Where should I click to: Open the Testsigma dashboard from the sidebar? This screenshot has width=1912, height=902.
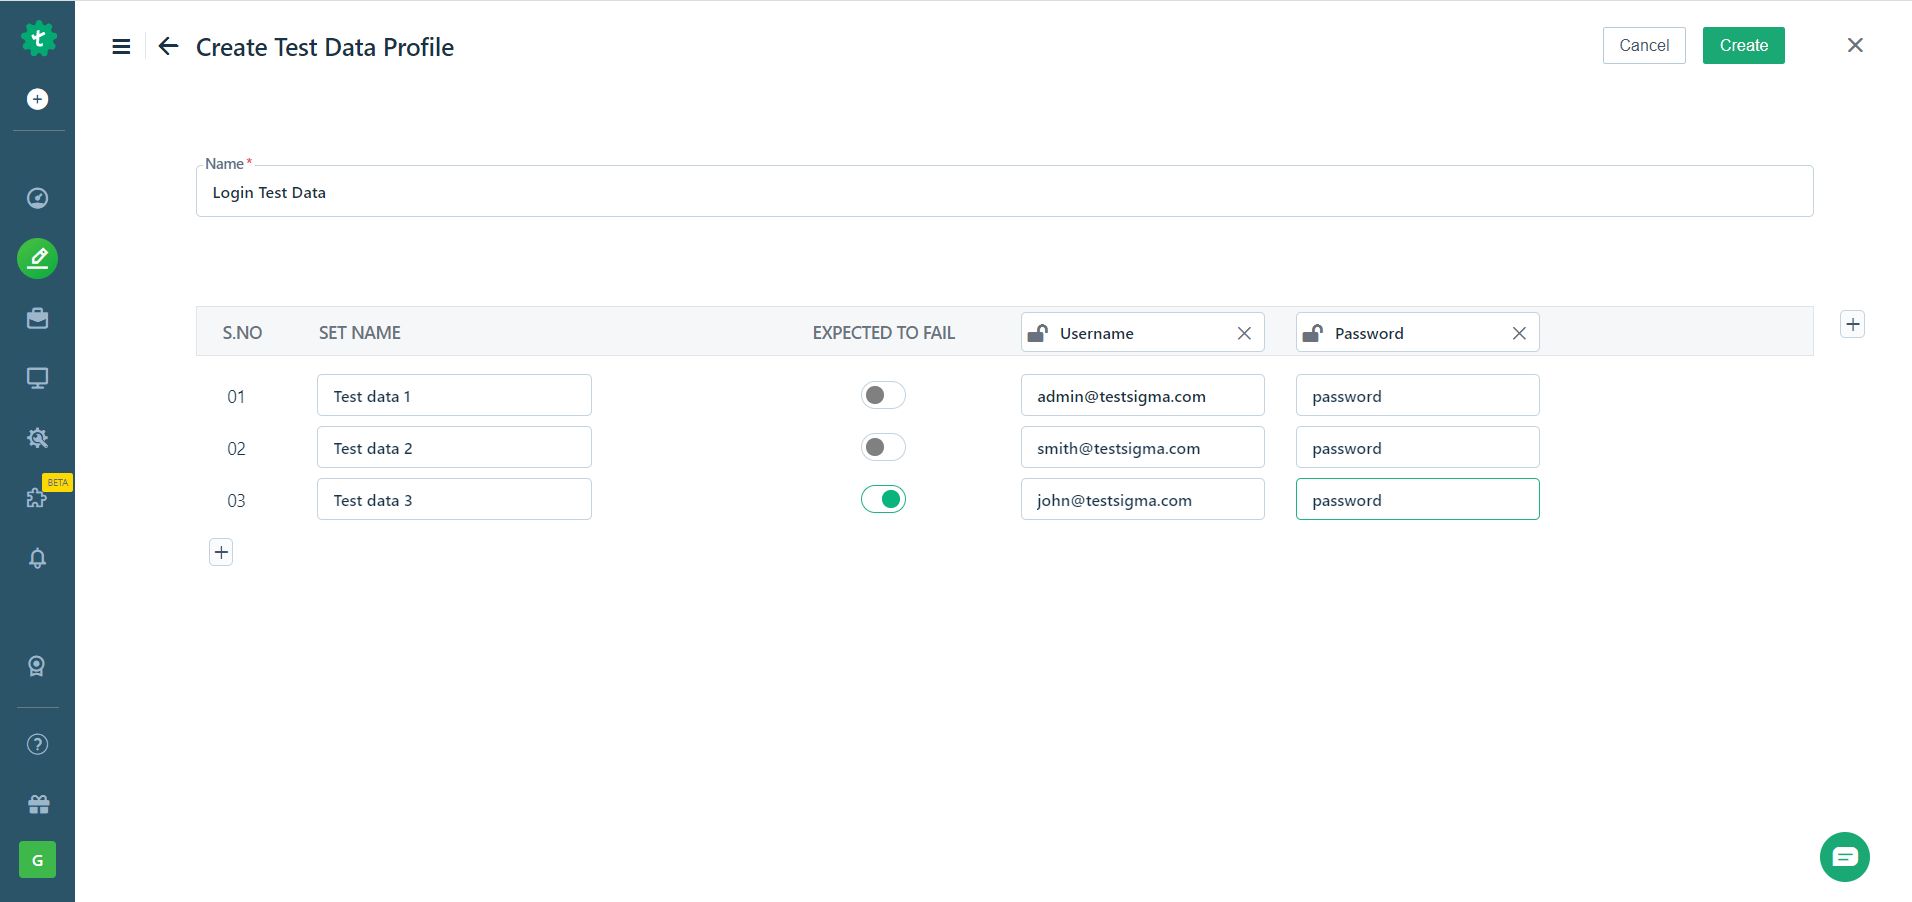[x=37, y=198]
